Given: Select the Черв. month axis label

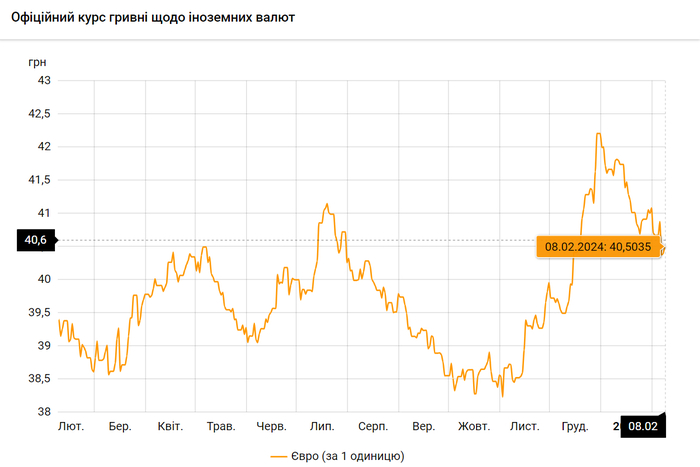Looking at the screenshot, I should pyautogui.click(x=271, y=427).
